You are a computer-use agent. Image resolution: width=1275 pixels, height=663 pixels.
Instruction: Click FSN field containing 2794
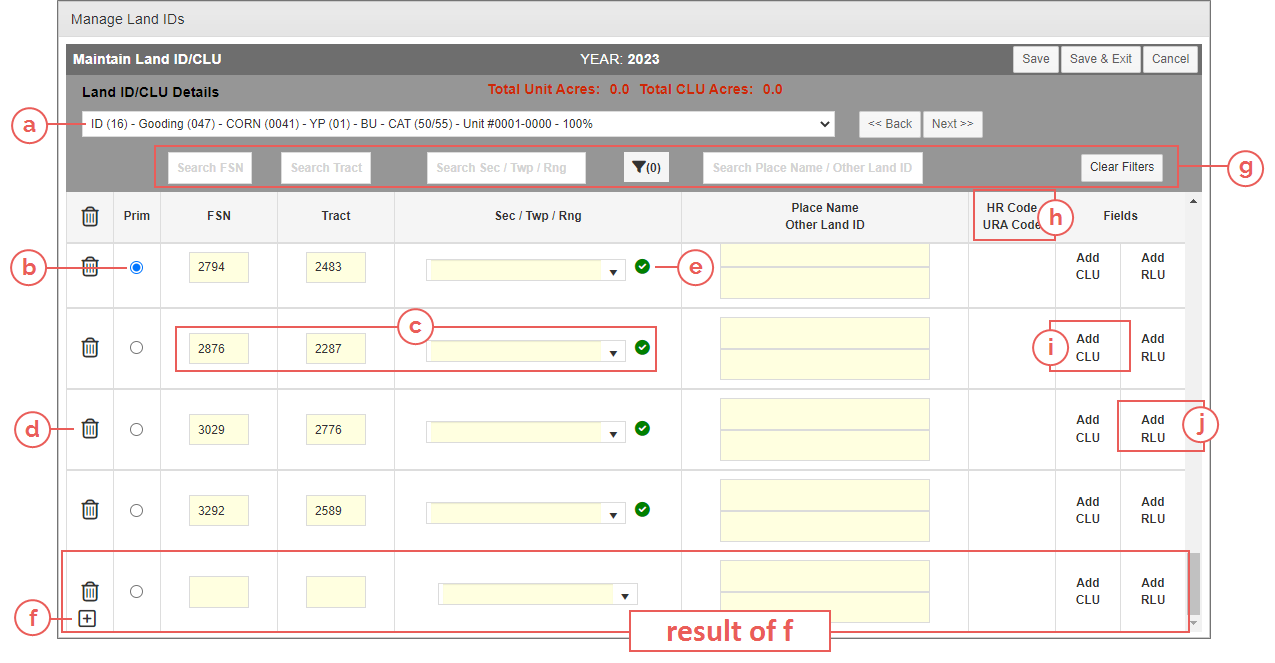coord(219,267)
